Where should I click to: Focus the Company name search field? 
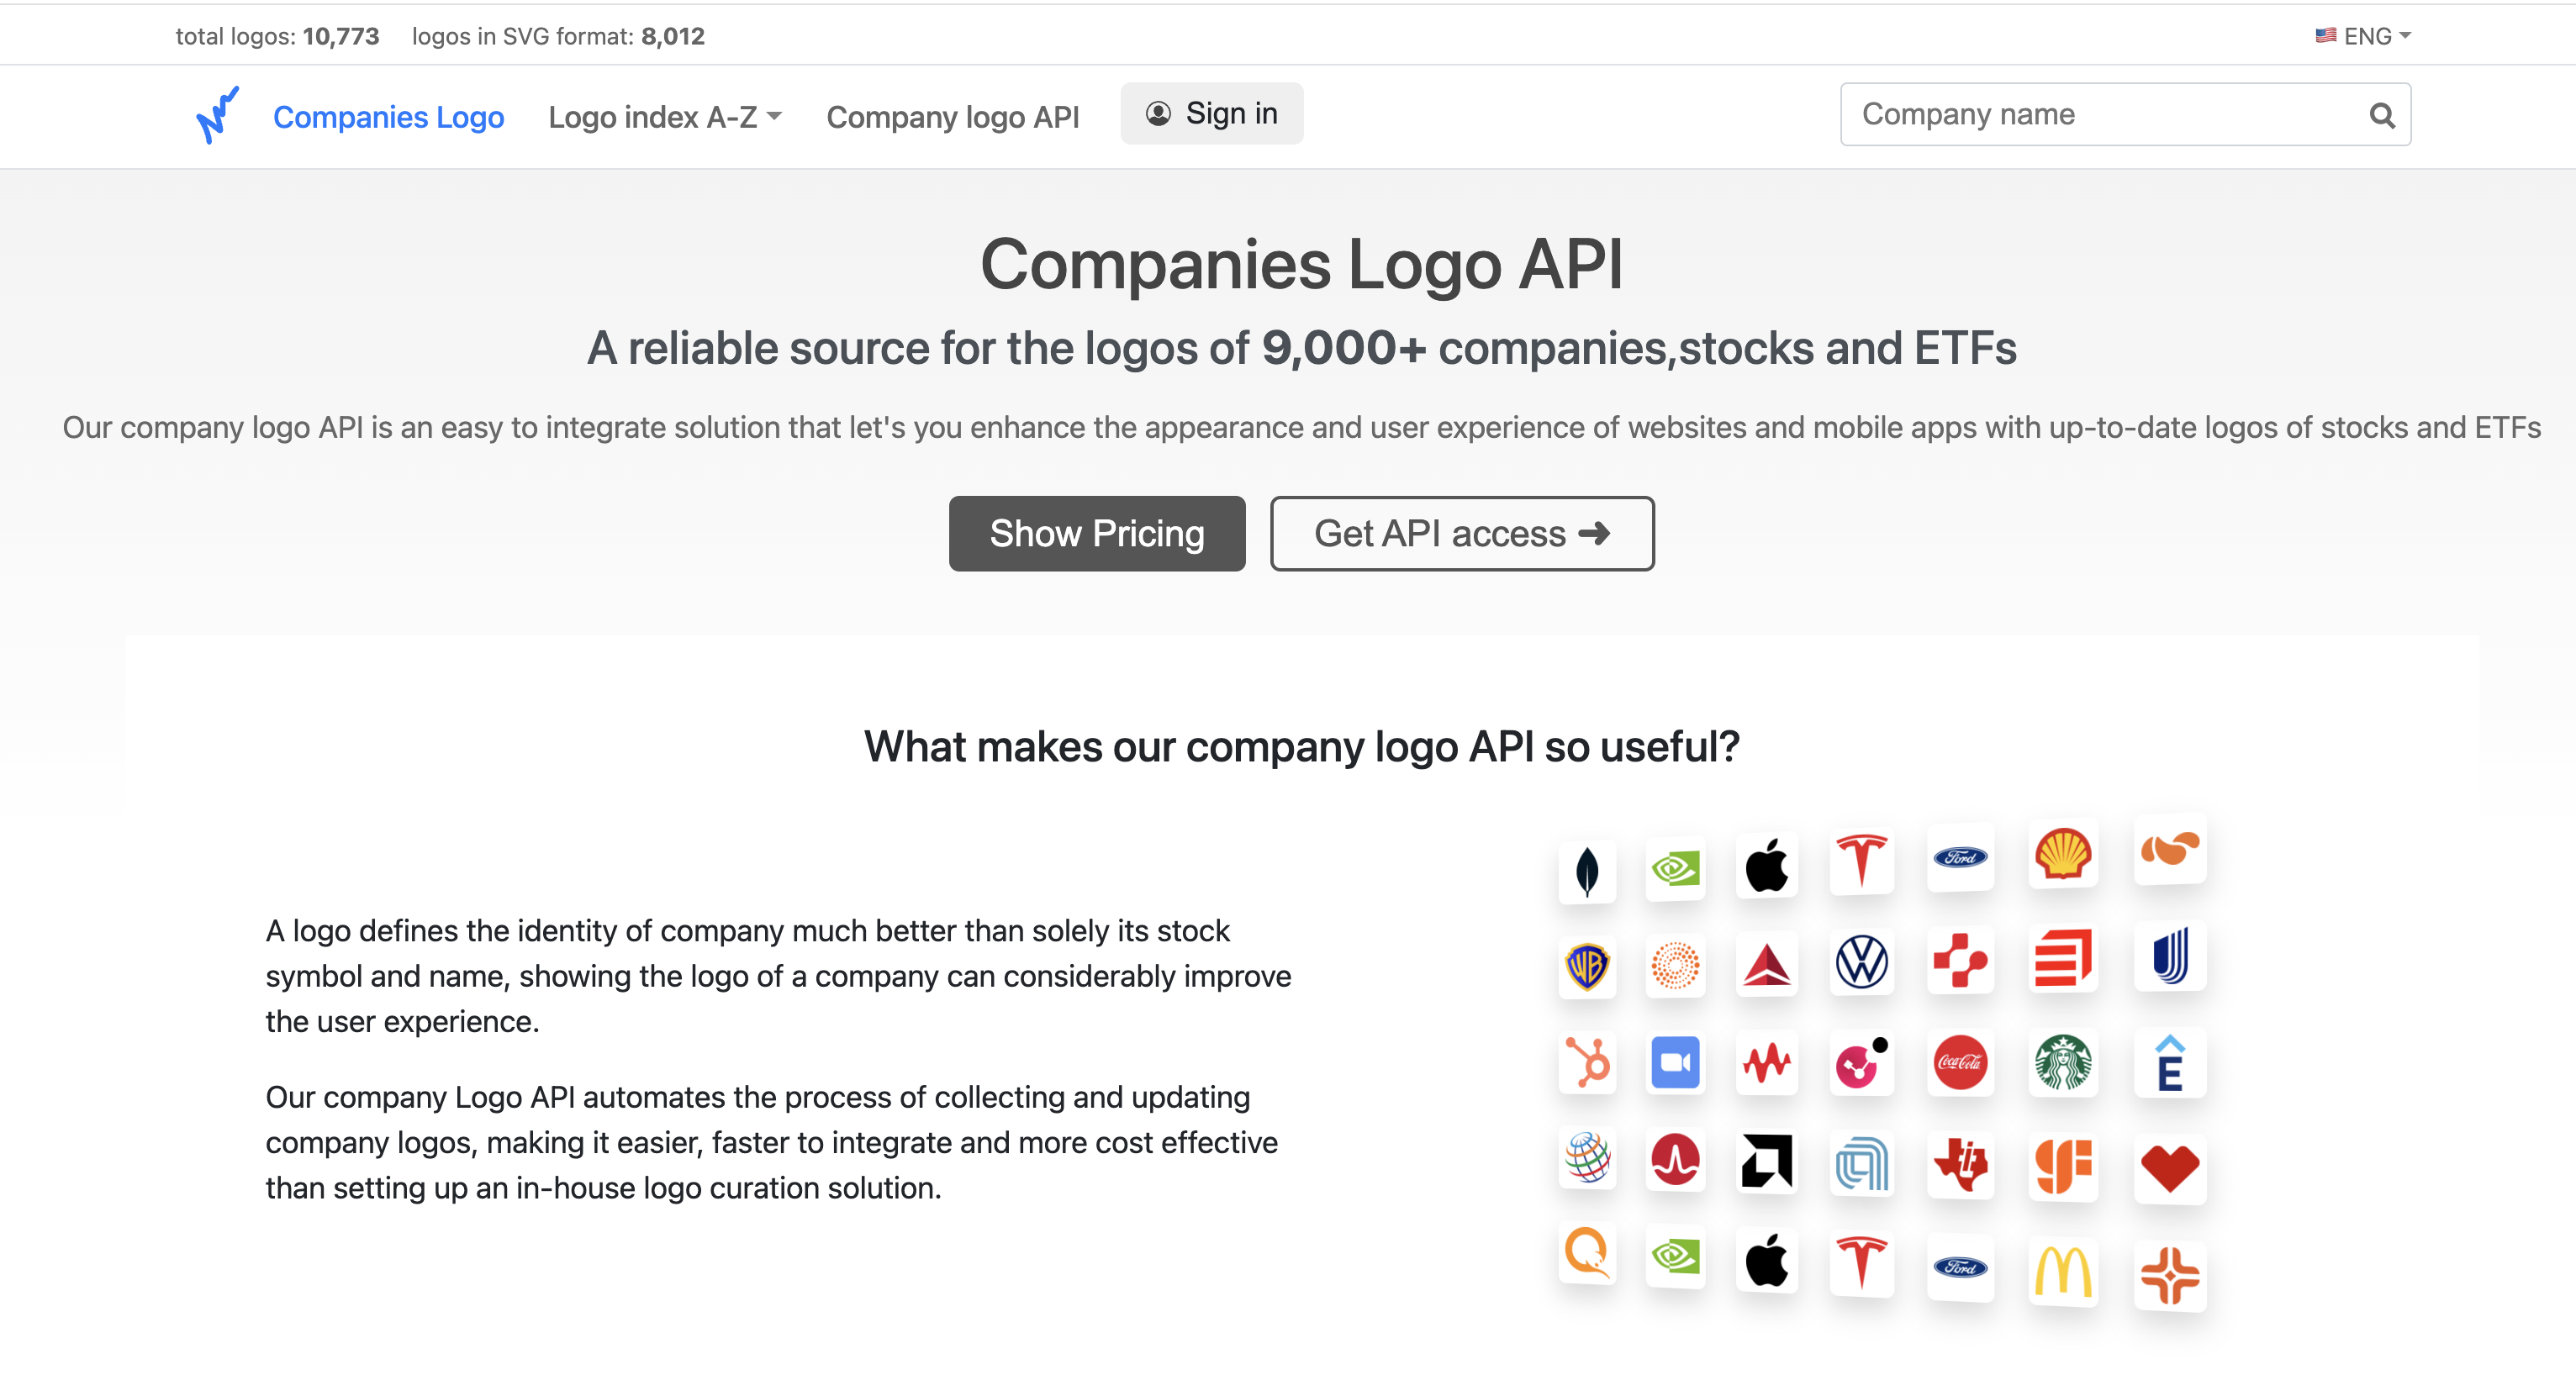coord(2125,115)
